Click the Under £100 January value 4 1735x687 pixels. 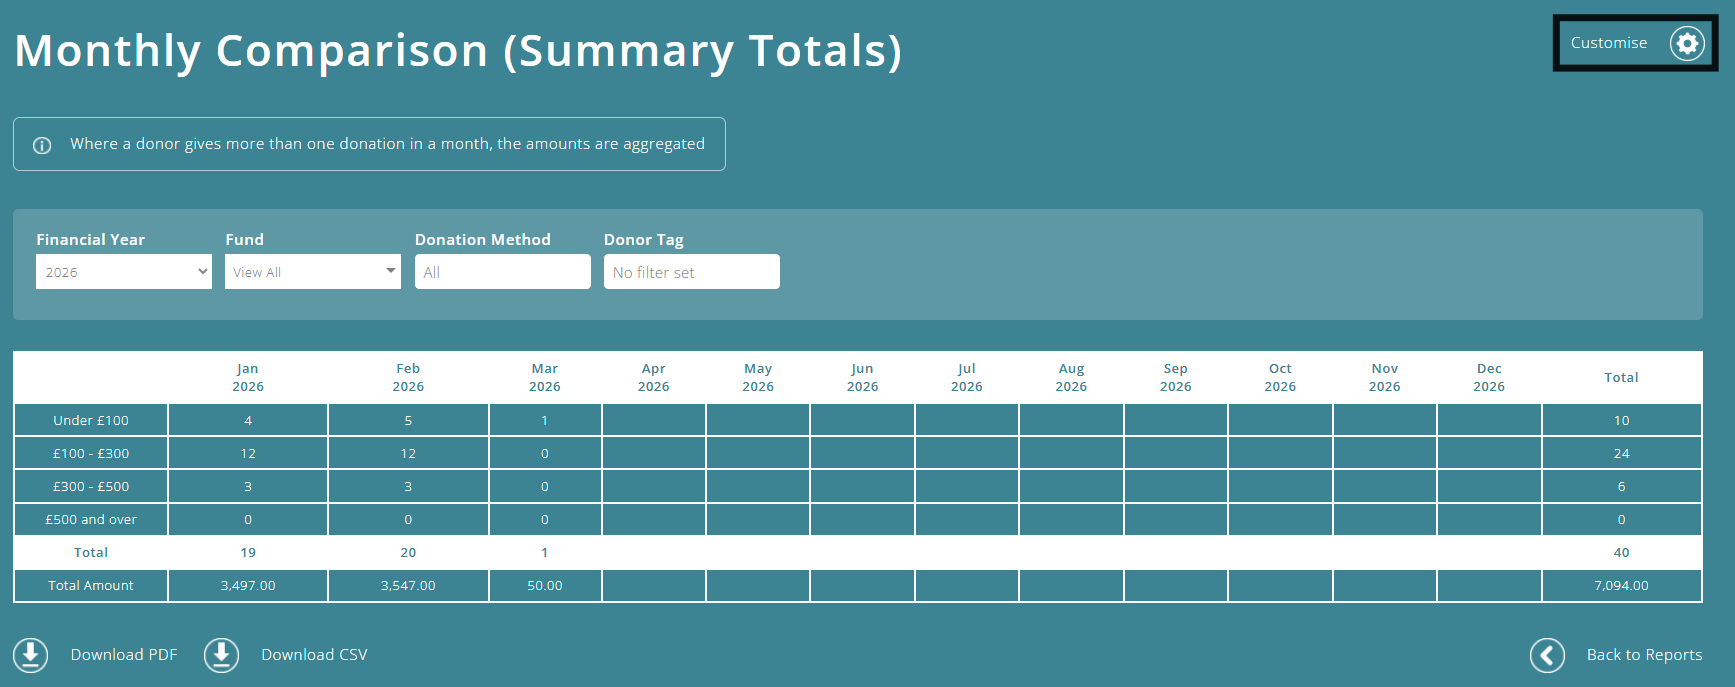click(x=248, y=421)
